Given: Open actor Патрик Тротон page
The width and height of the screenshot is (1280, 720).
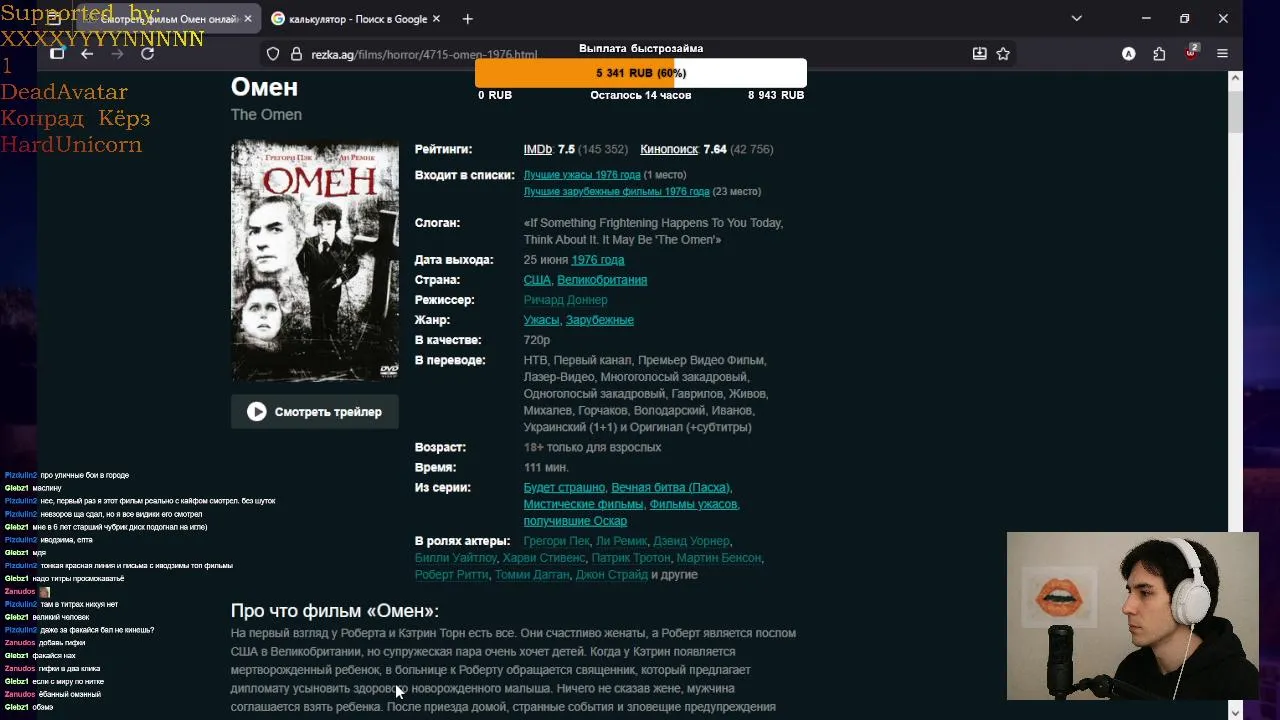Looking at the screenshot, I should 631,558.
